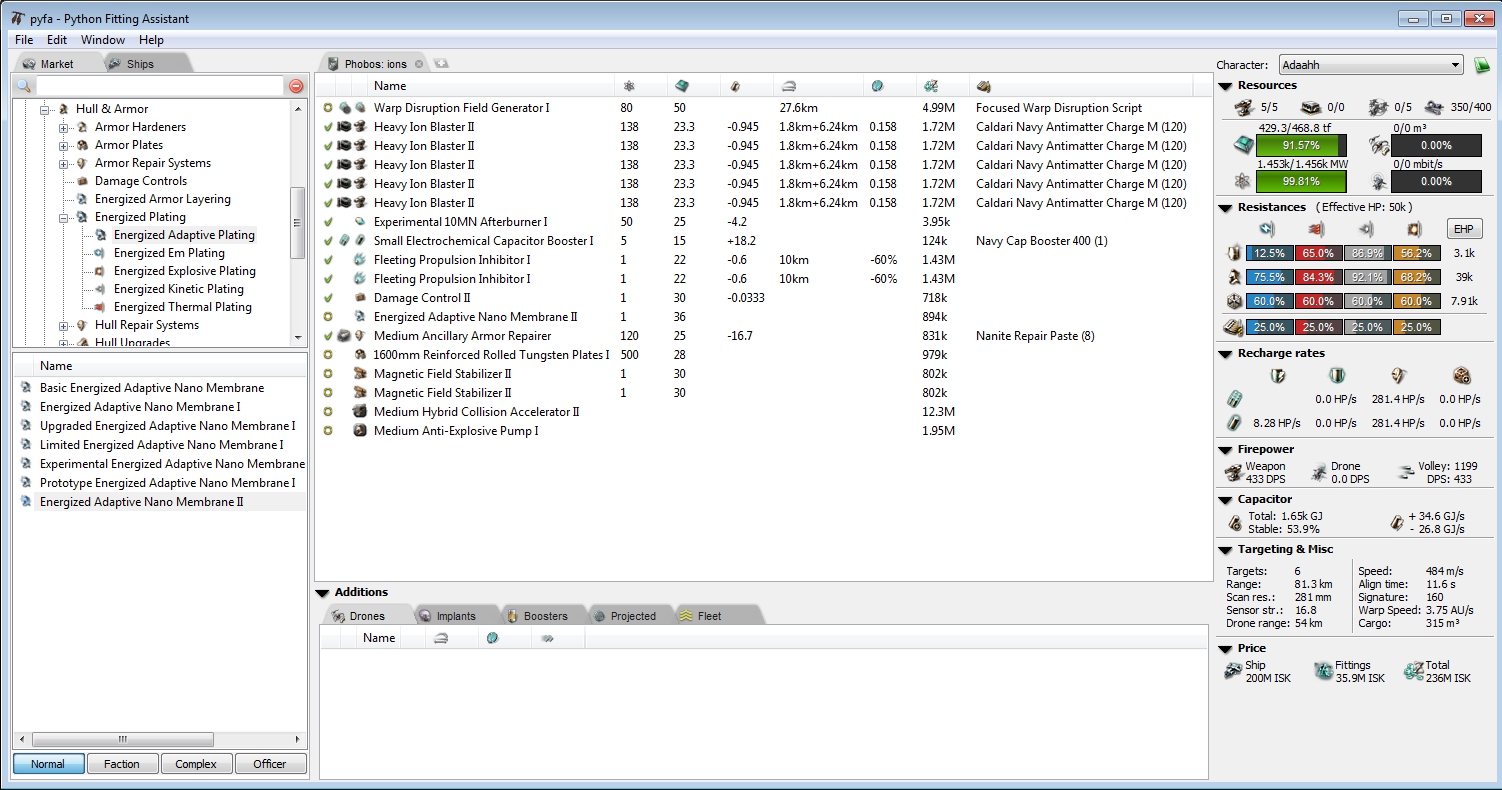Image resolution: width=1502 pixels, height=790 pixels.
Task: Toggle state of Warp Disruption Field Generator I
Action: click(x=328, y=108)
